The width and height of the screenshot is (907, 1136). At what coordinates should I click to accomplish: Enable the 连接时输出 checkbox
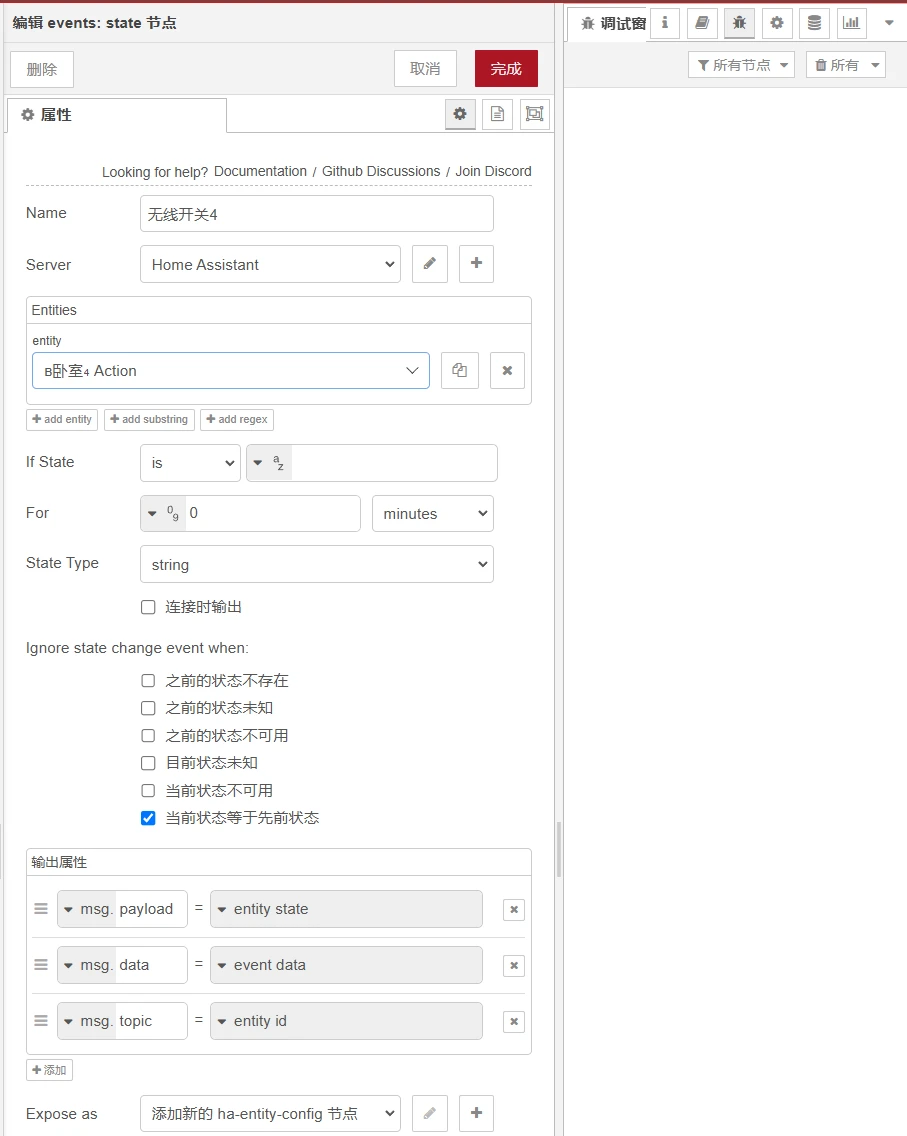click(x=149, y=607)
